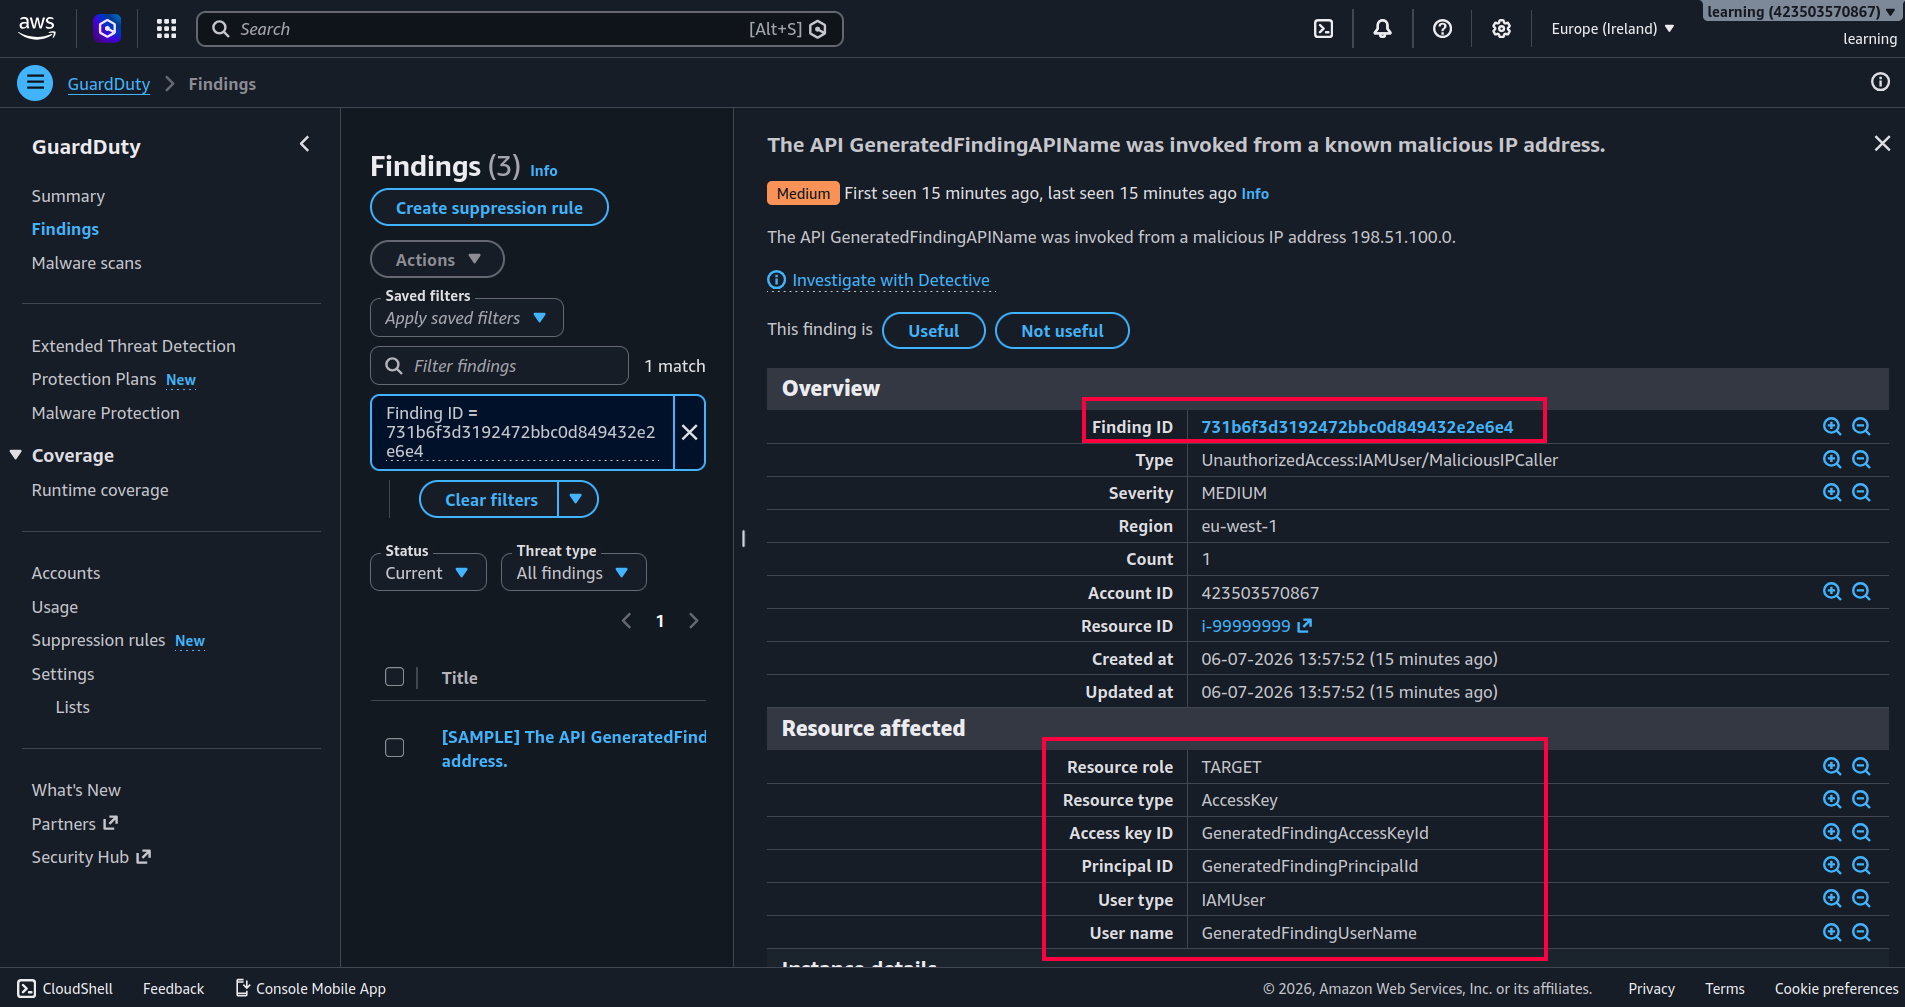The image size is (1905, 1007).
Task: Open Malware scans in the sidebar
Action: (x=86, y=263)
